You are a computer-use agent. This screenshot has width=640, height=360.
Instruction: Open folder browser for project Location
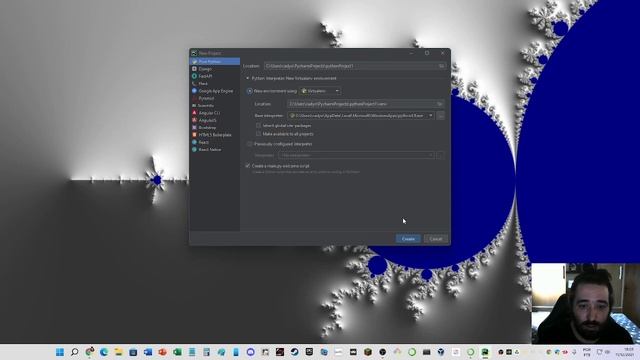(441, 66)
